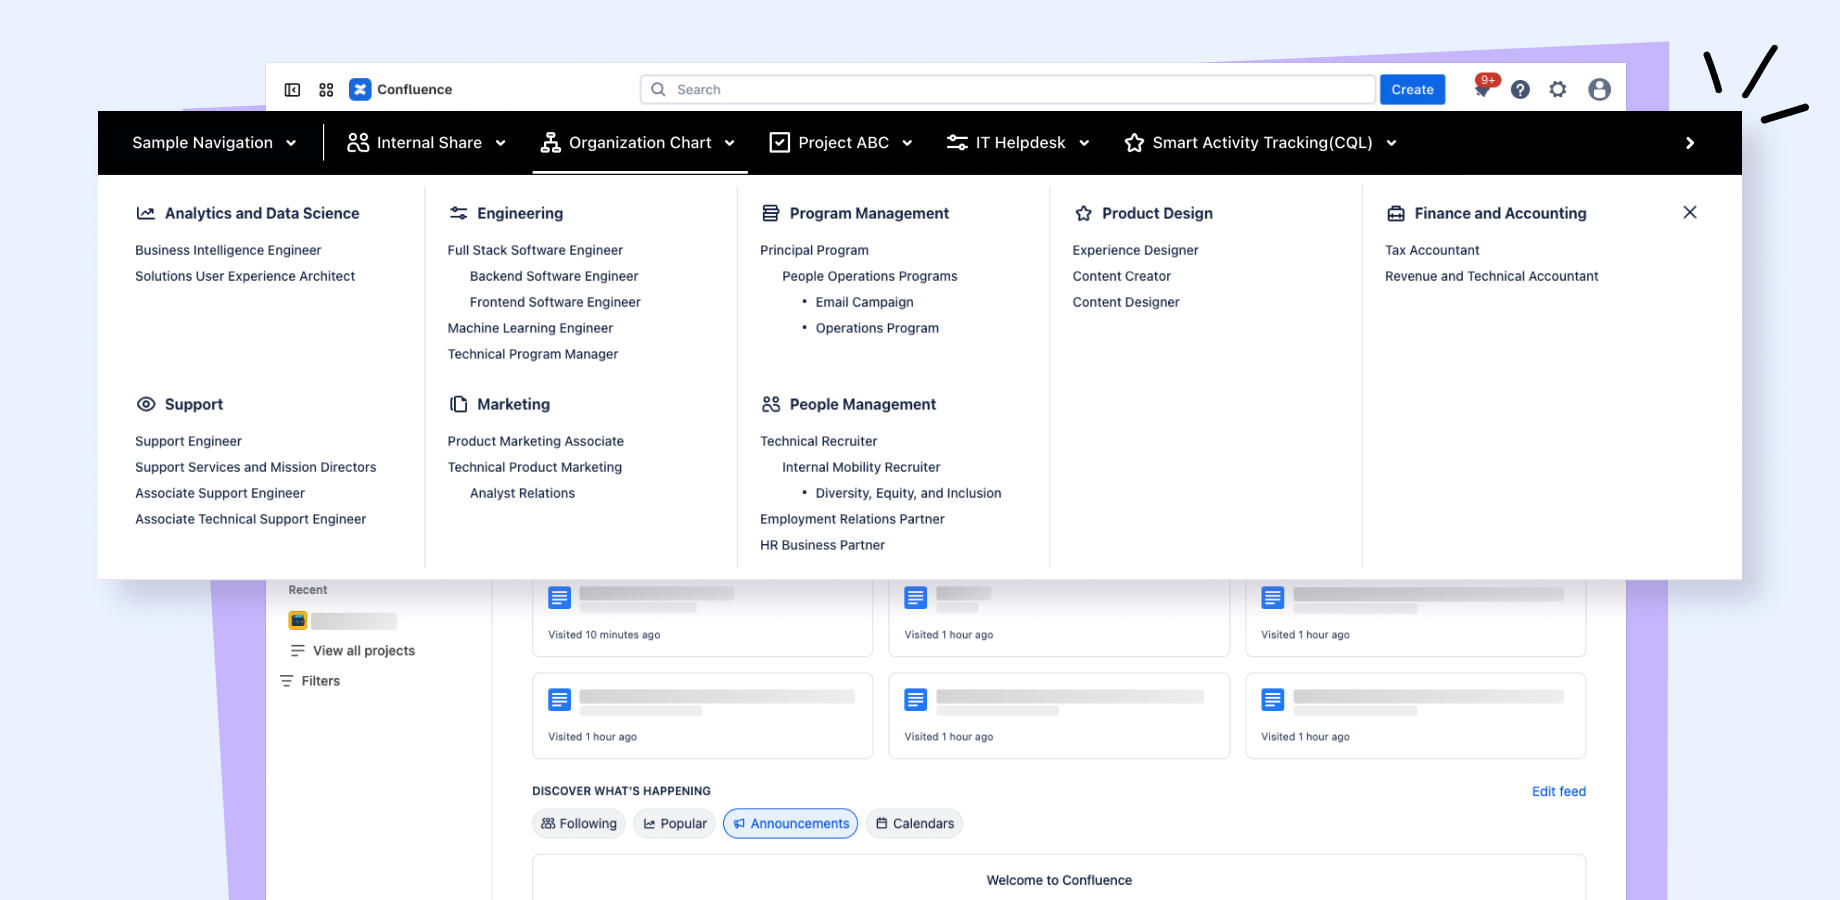This screenshot has width=1840, height=900.
Task: Select the Announcements feed filter
Action: [x=790, y=824]
